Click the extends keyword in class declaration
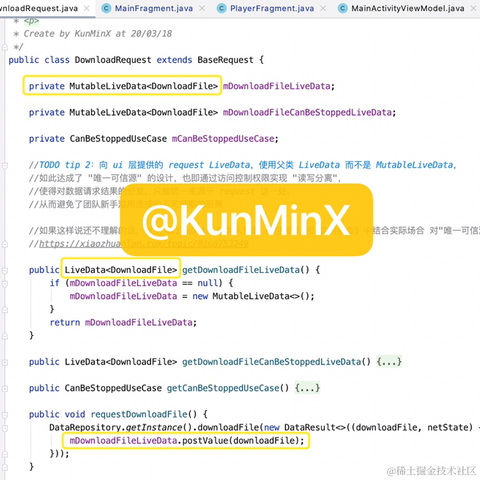This screenshot has width=480, height=480. tap(174, 60)
